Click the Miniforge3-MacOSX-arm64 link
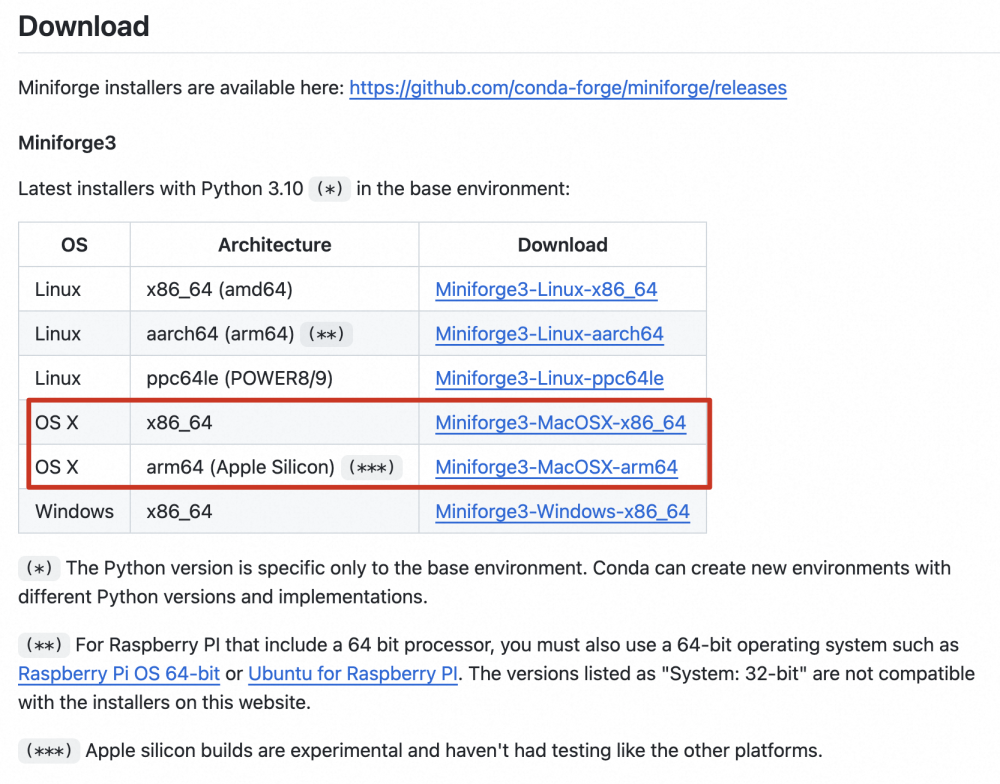Image resolution: width=1000 pixels, height=784 pixels. 556,467
